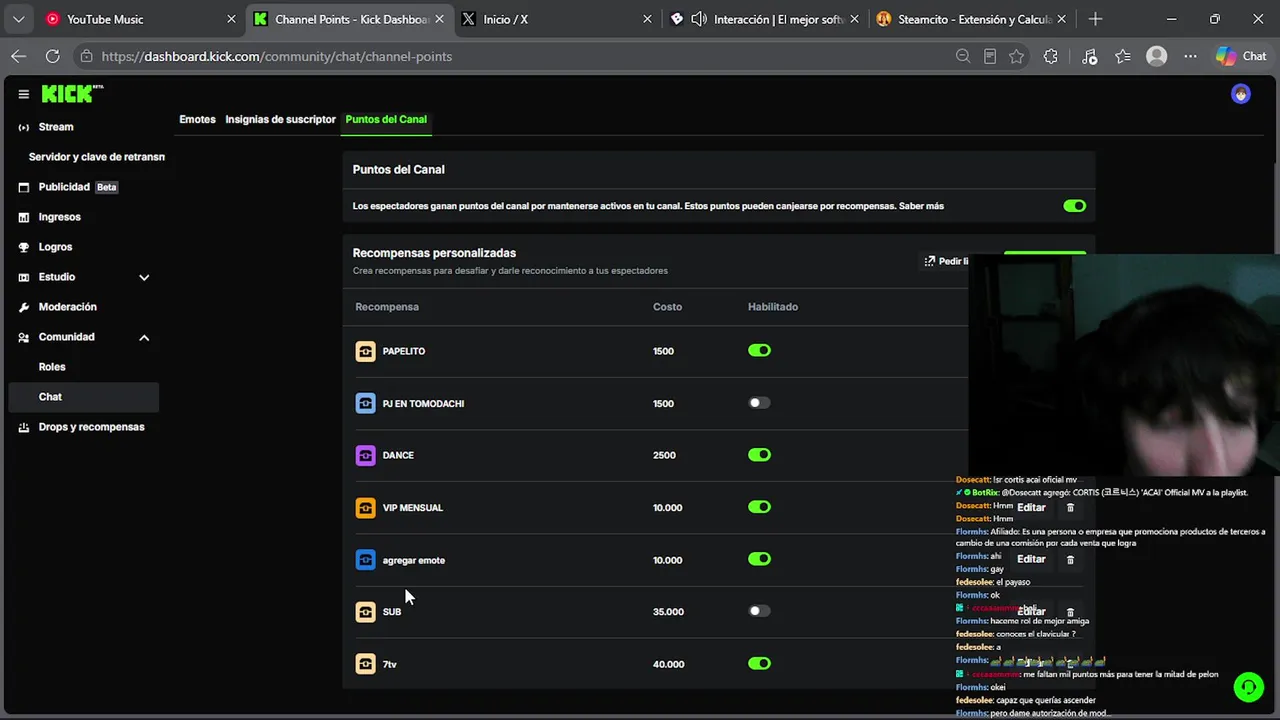
Task: Click the PAPELITO reward icon
Action: pos(365,351)
